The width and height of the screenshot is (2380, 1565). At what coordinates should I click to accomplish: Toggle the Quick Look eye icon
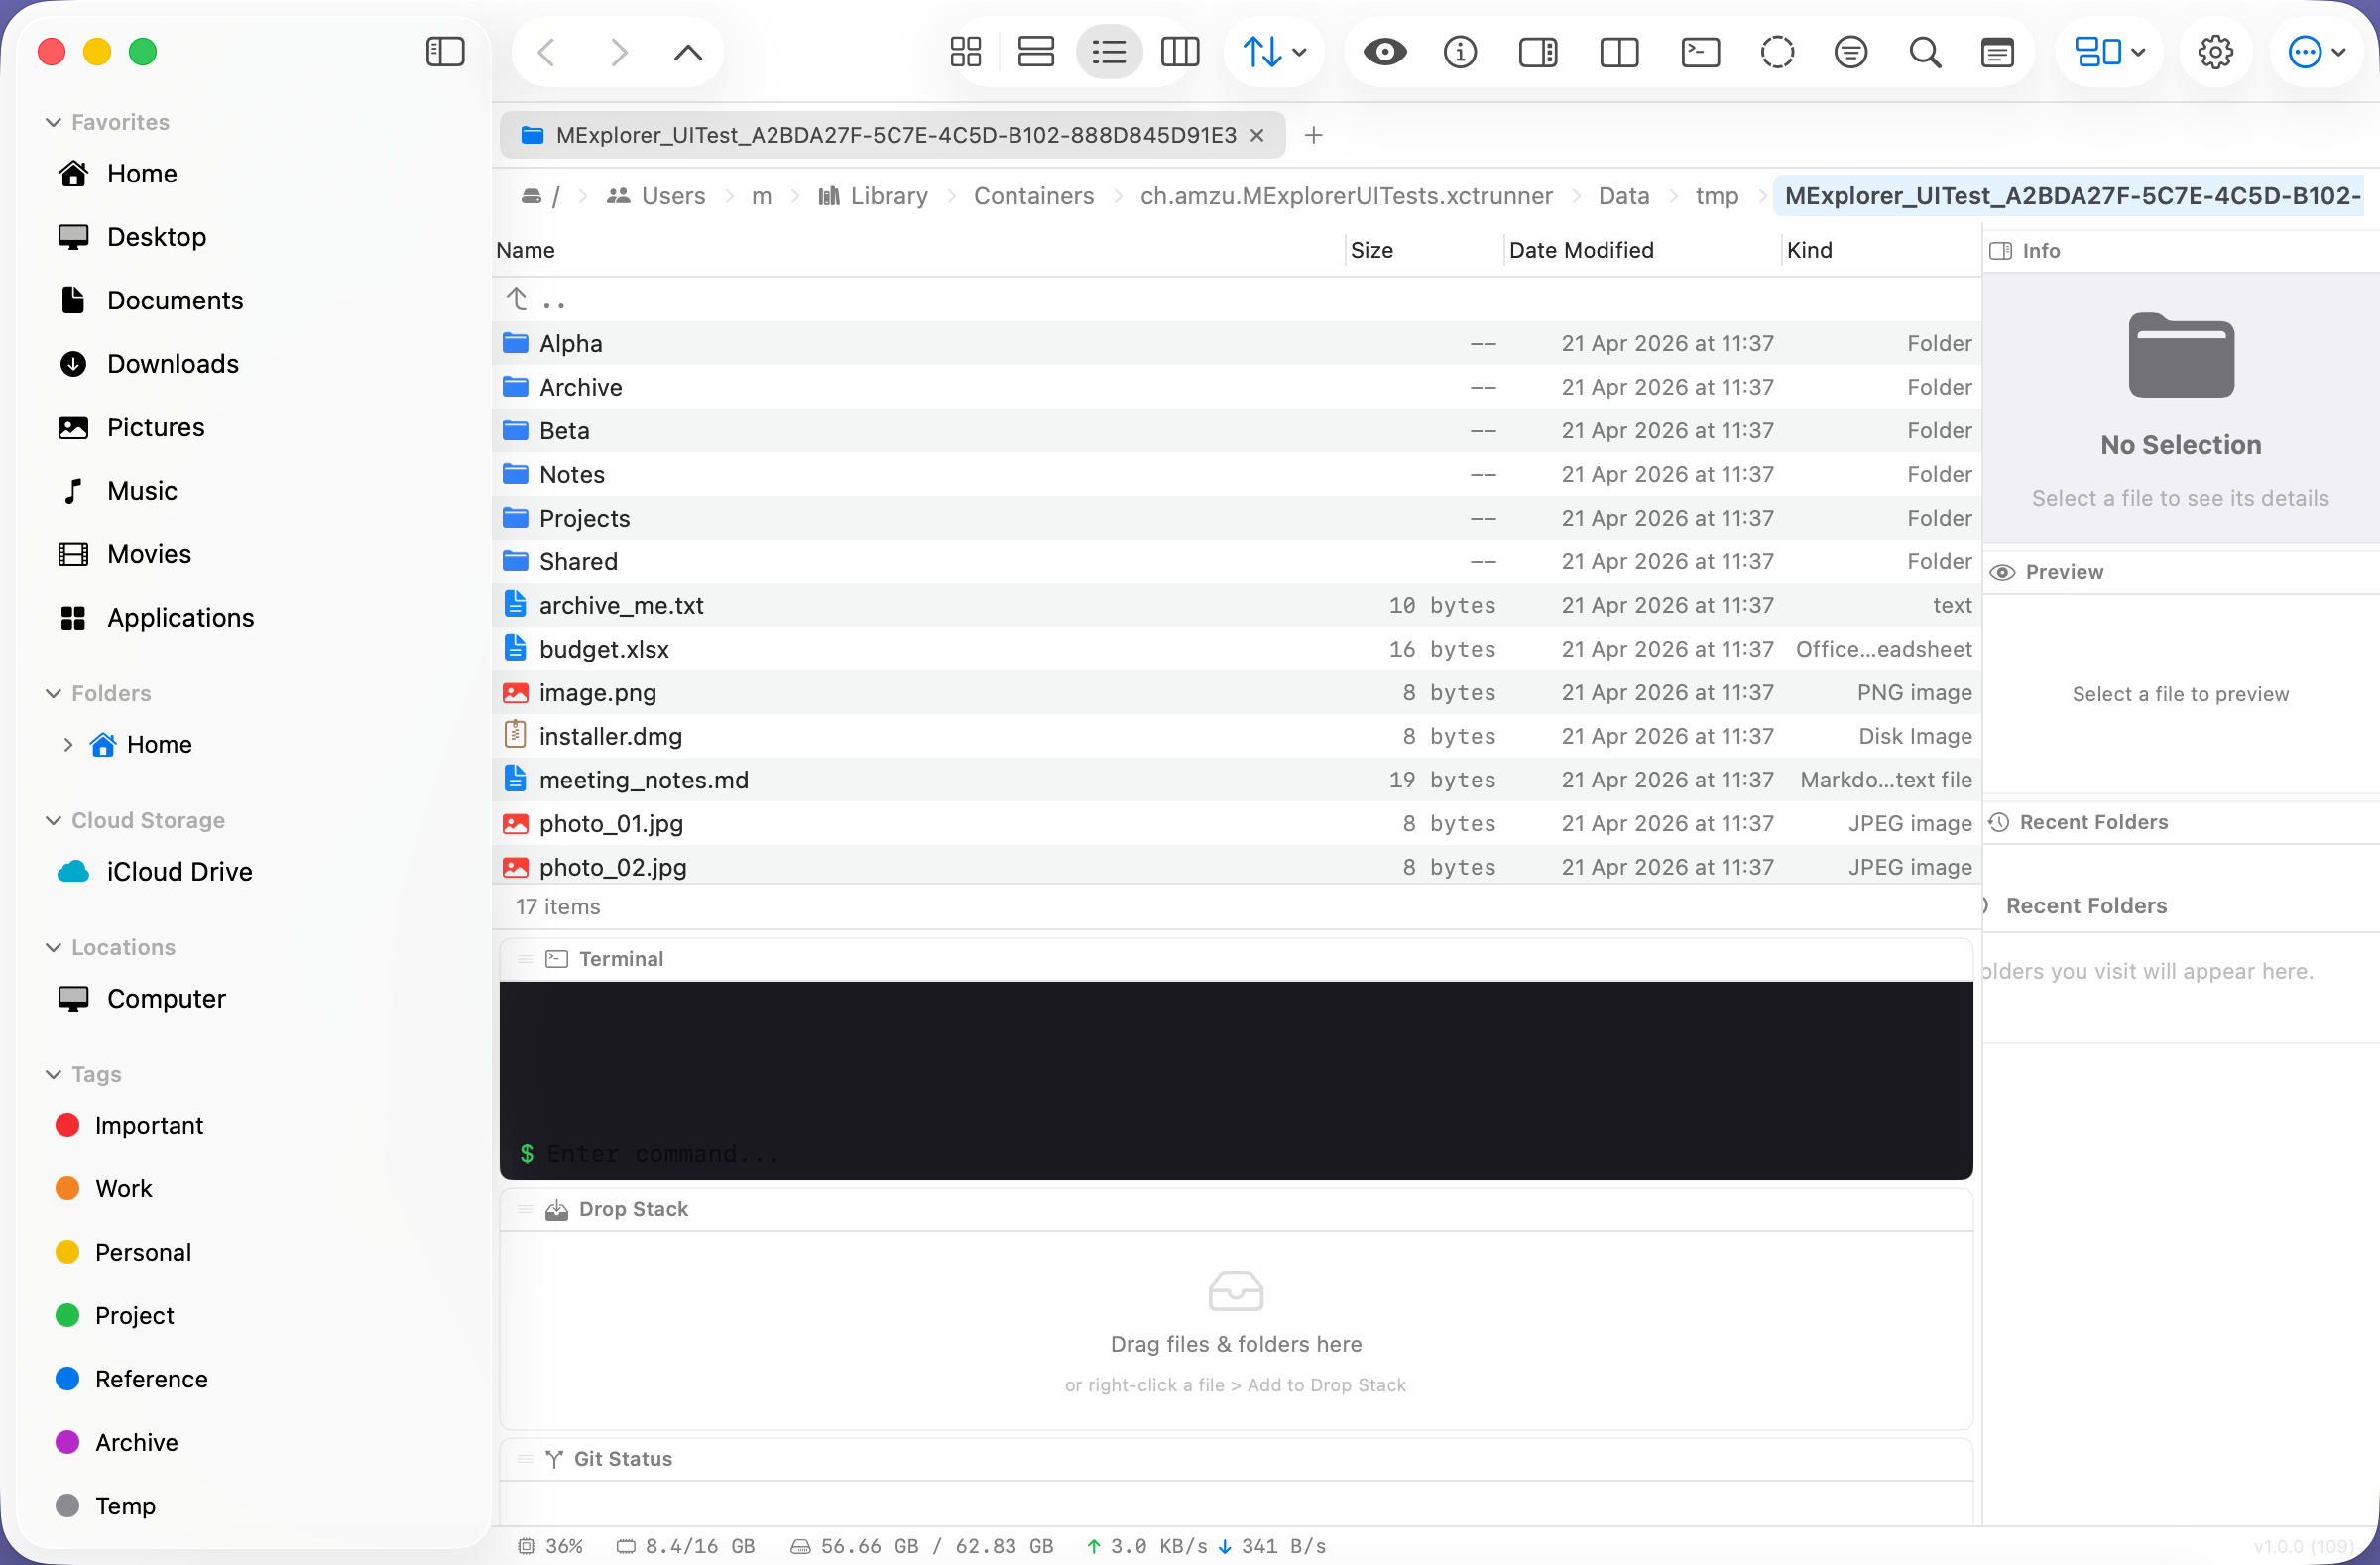pos(1385,52)
